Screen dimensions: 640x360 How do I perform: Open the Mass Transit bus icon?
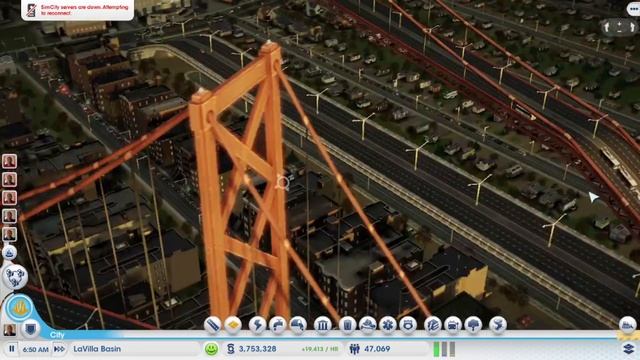click(453, 325)
